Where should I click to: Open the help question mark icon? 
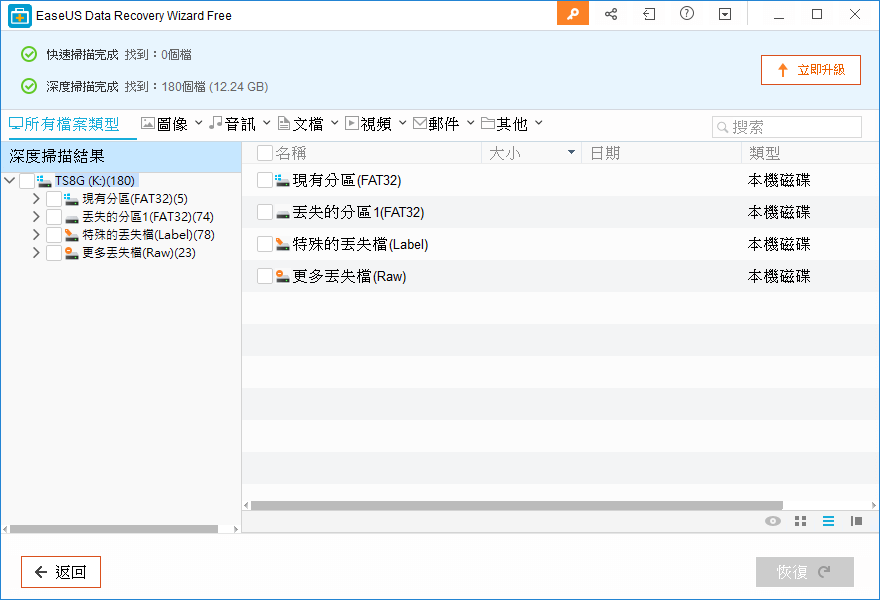click(687, 14)
